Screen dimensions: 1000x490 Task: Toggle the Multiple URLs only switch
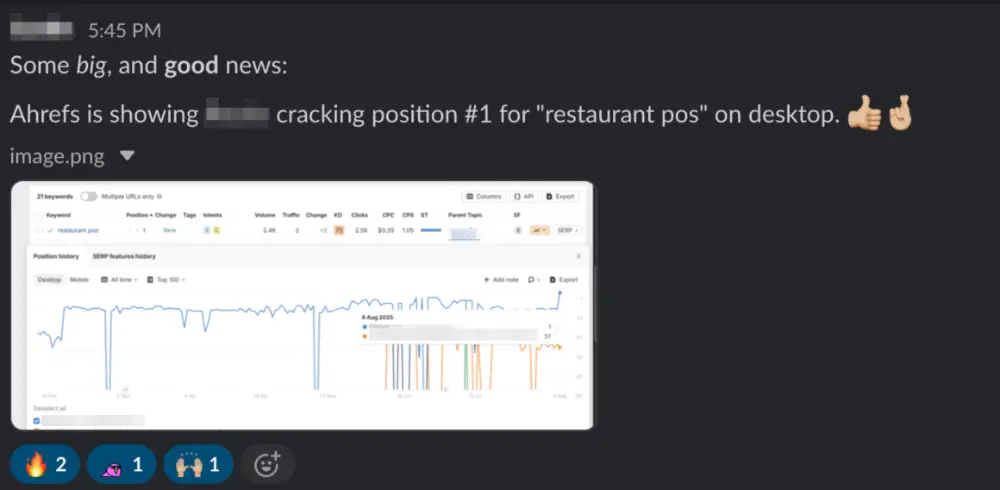[88, 197]
